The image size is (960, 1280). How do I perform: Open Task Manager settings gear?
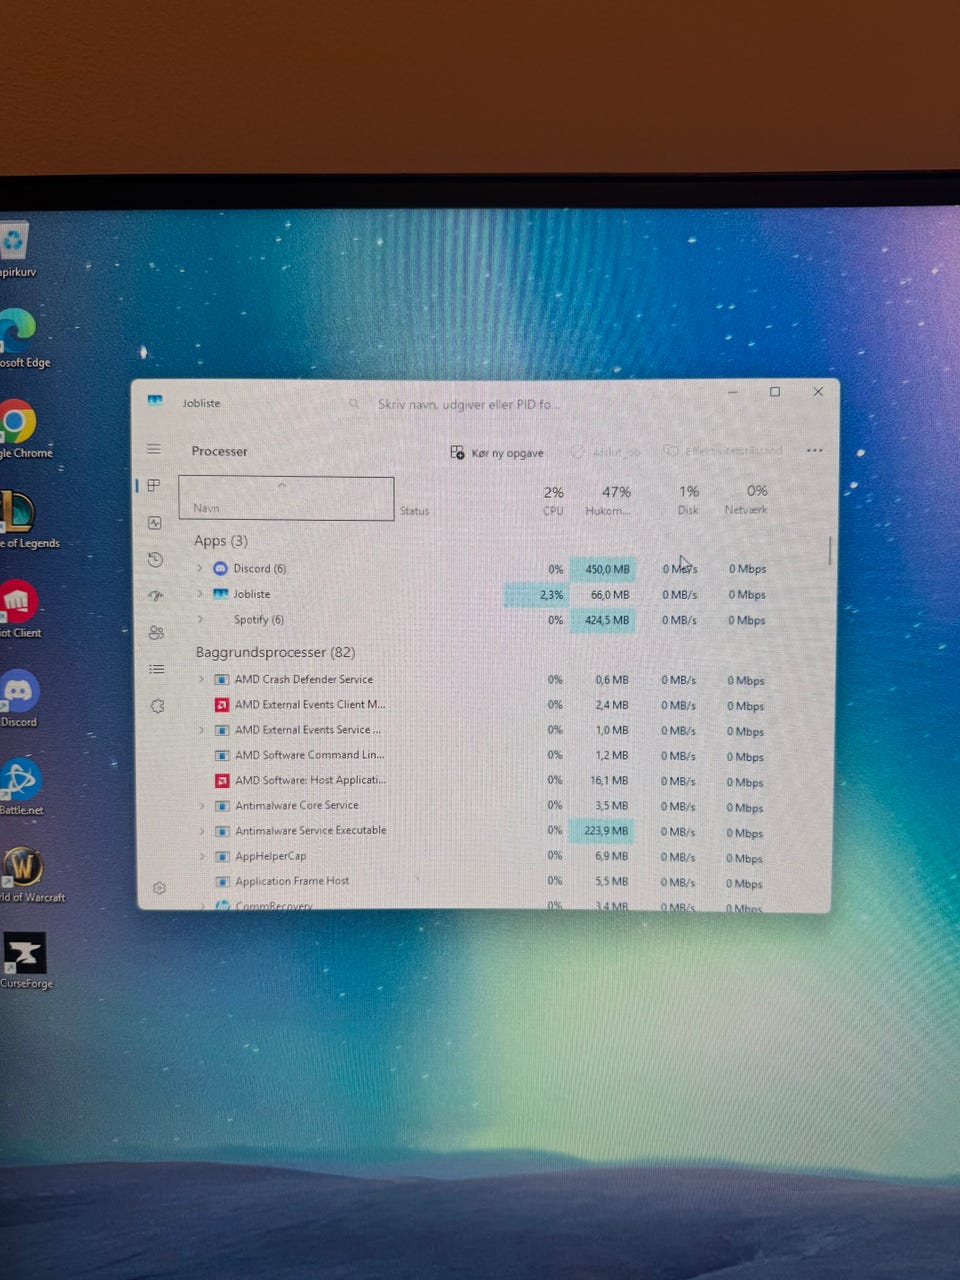[x=159, y=888]
